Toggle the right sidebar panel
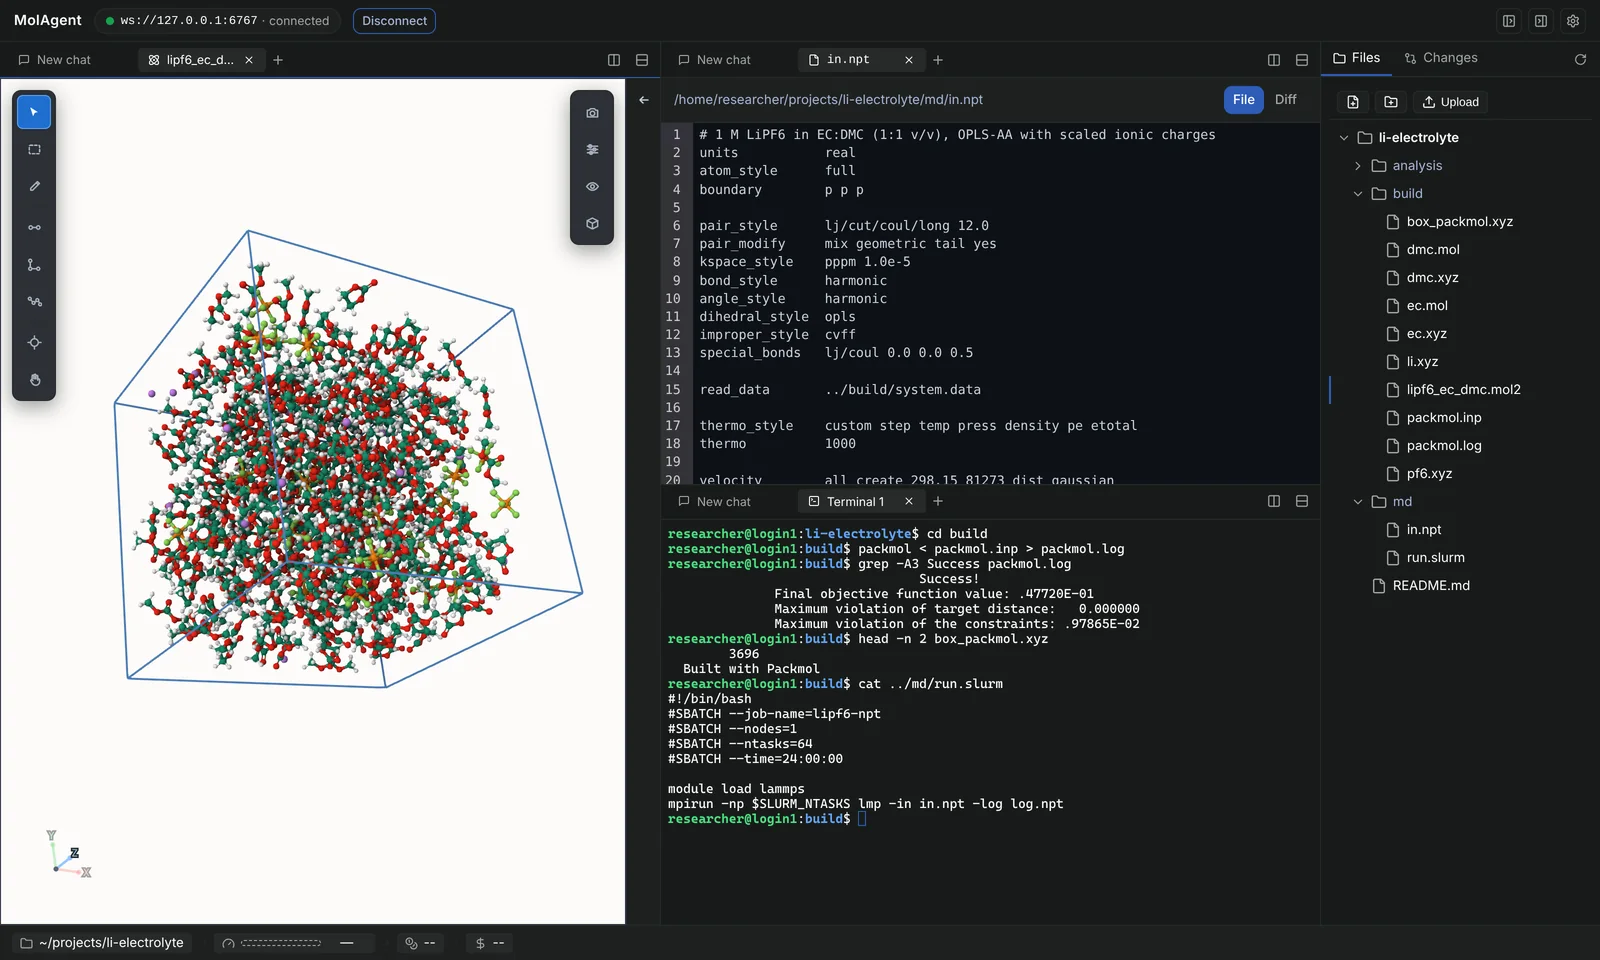Viewport: 1600px width, 960px height. [x=1541, y=21]
